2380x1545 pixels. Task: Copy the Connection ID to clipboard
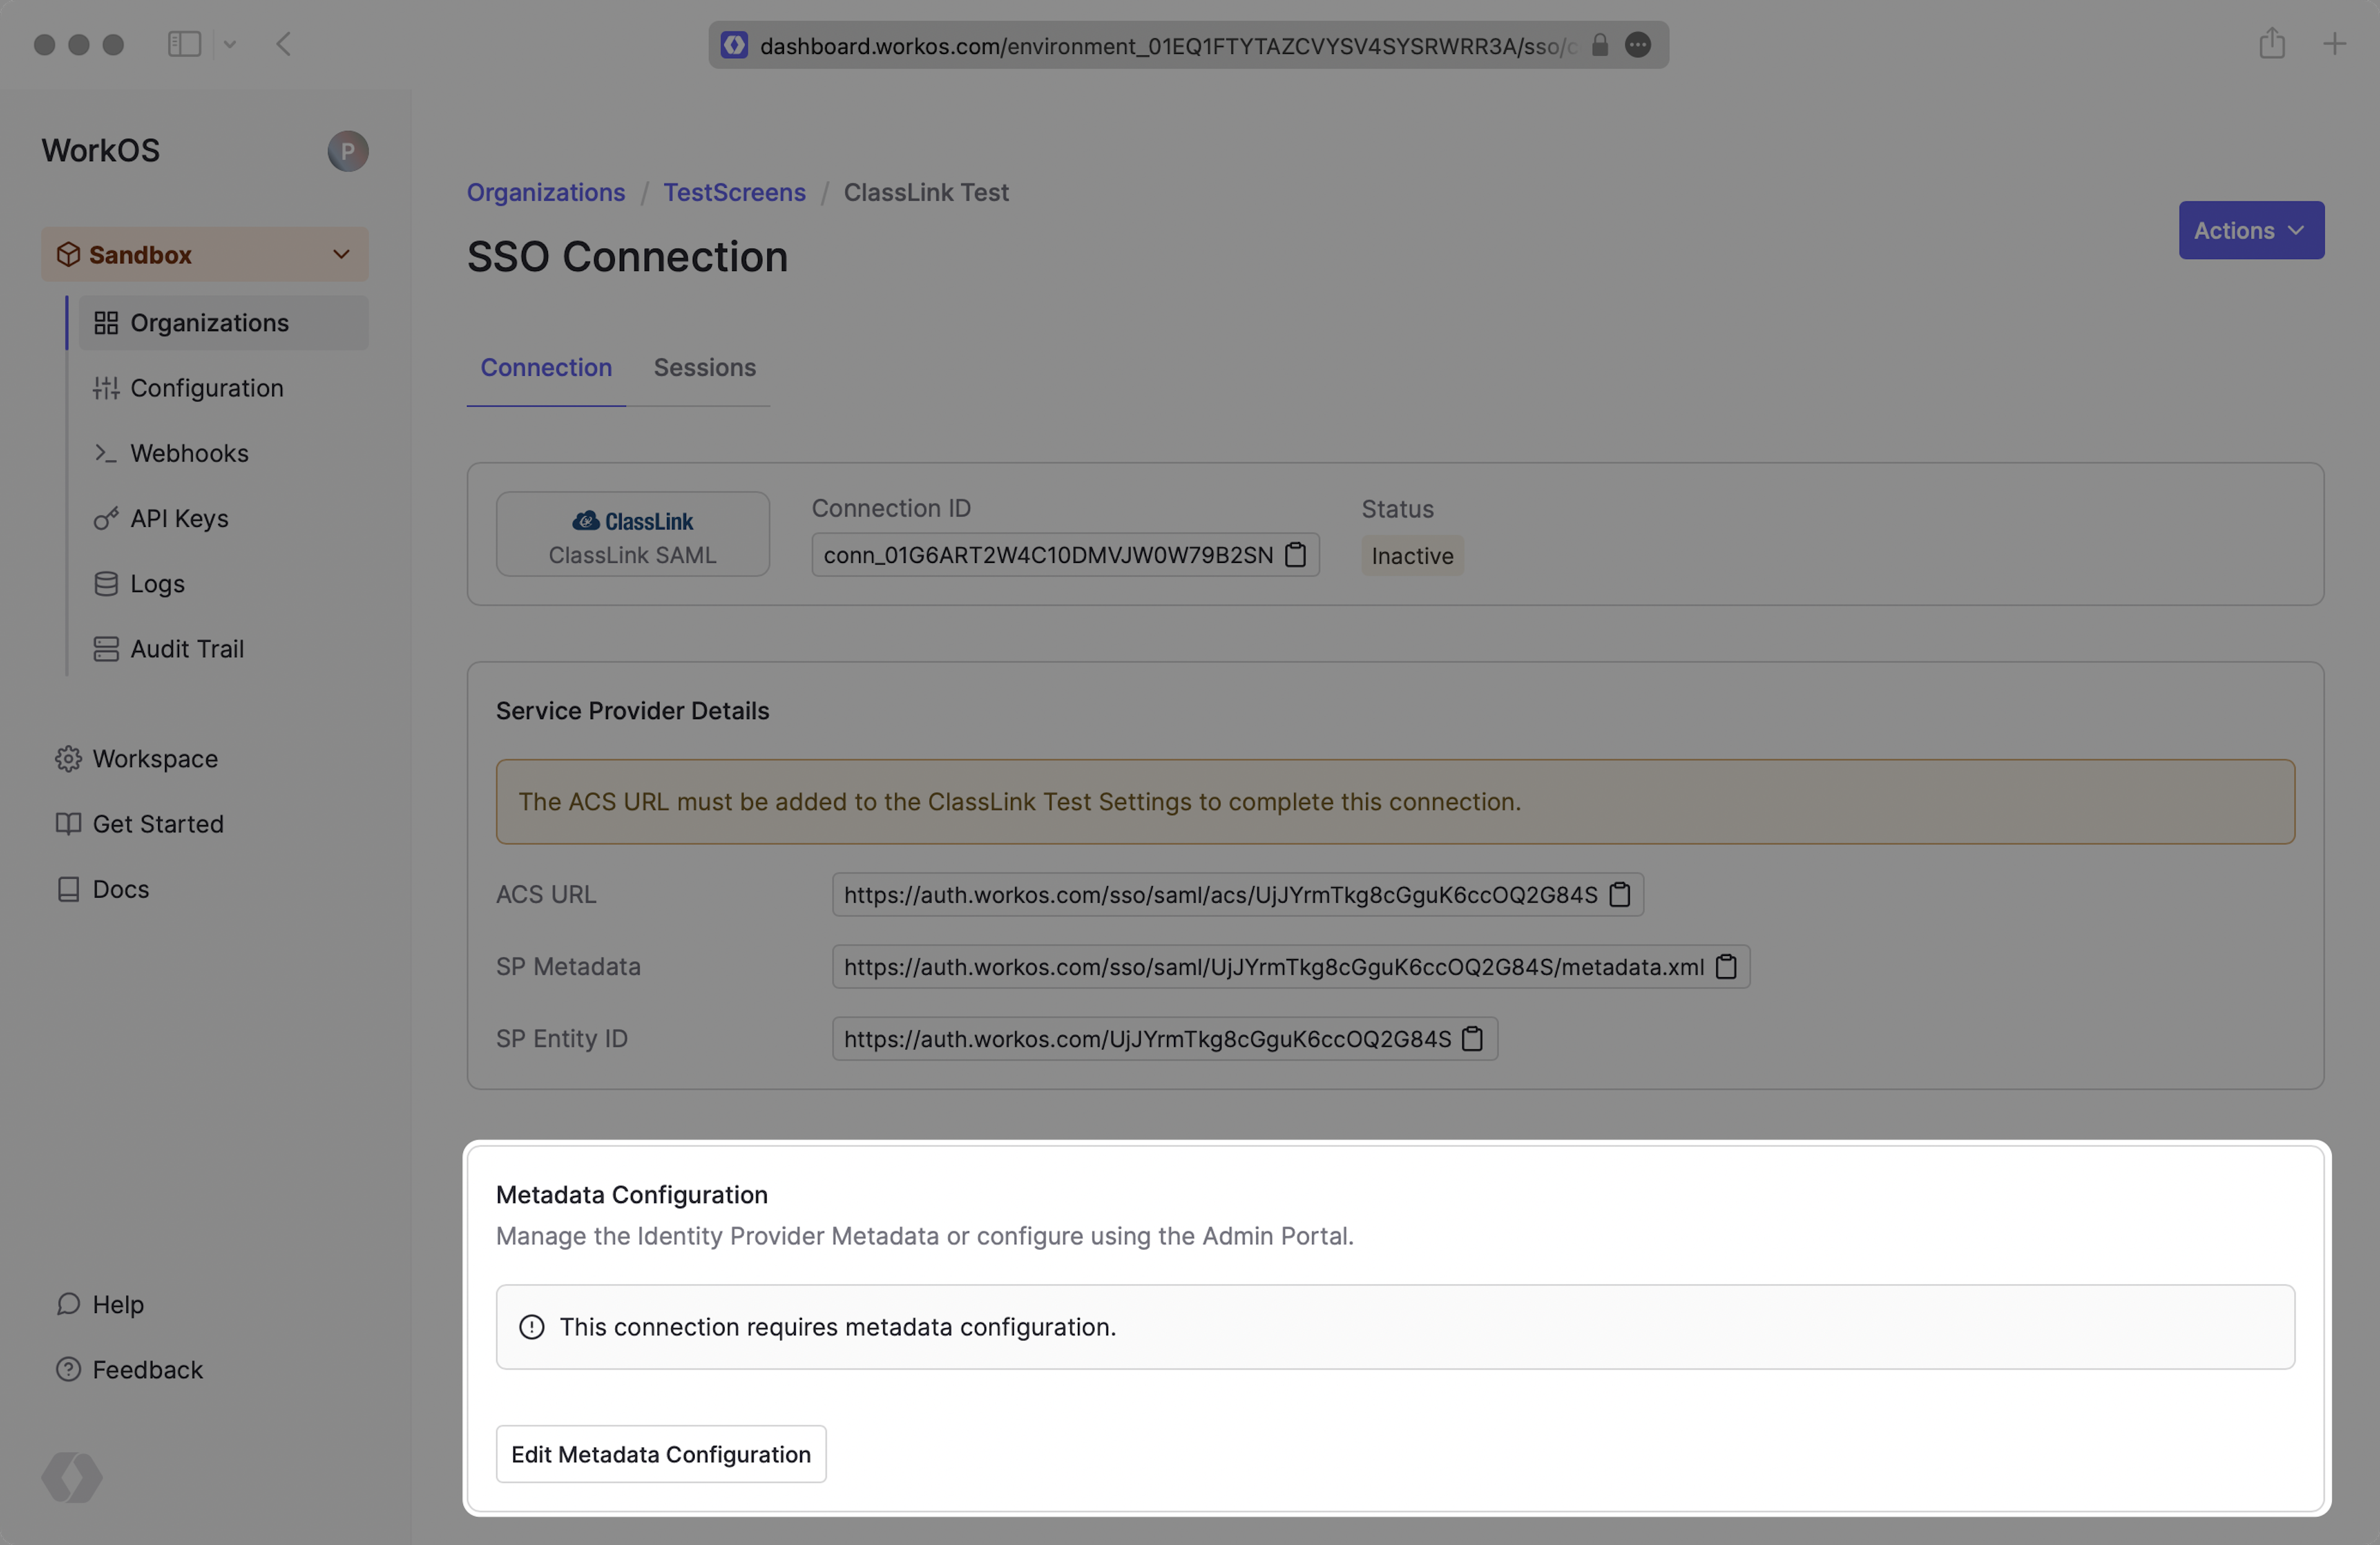(x=1295, y=555)
